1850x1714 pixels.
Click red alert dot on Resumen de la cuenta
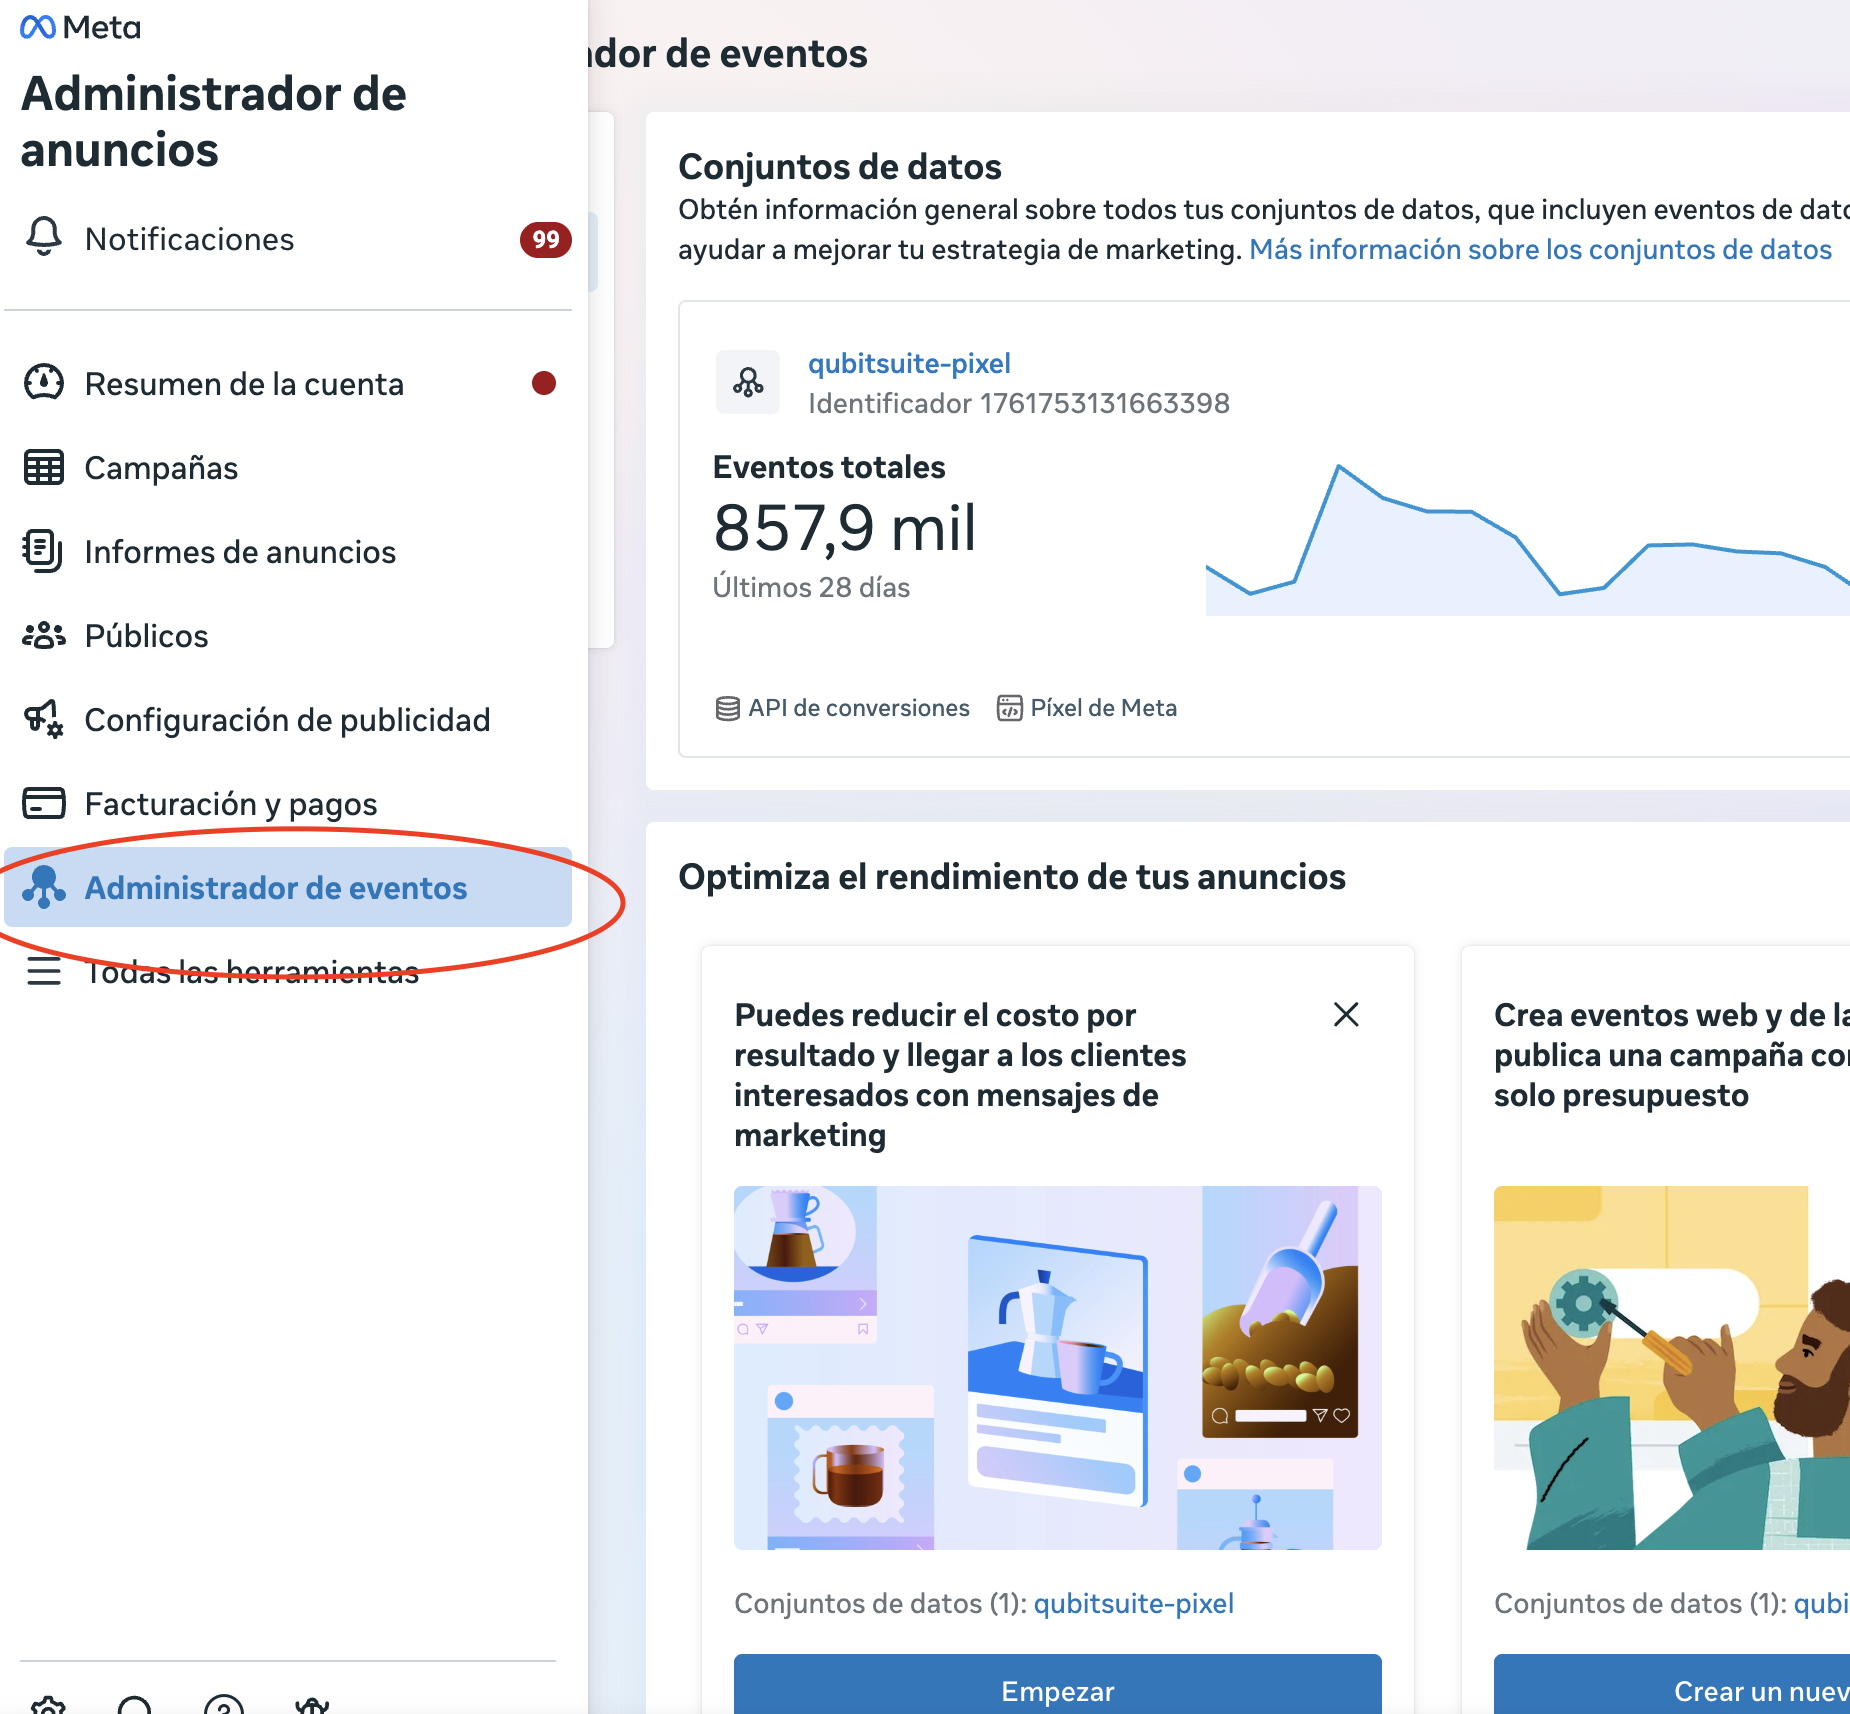coord(544,383)
